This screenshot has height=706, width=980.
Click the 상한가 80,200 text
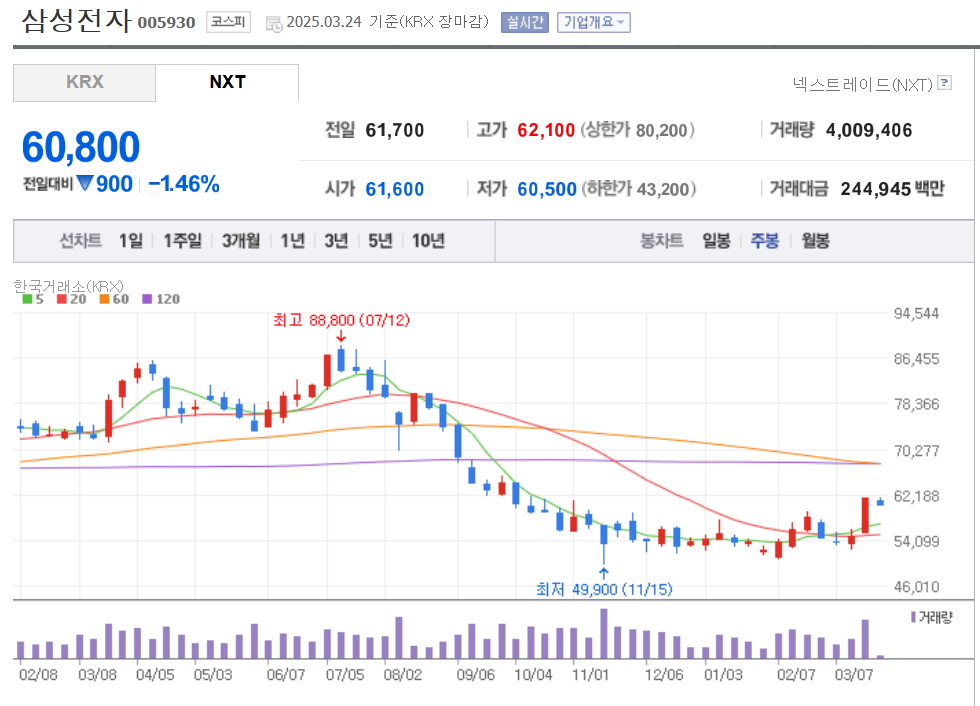pos(638,130)
